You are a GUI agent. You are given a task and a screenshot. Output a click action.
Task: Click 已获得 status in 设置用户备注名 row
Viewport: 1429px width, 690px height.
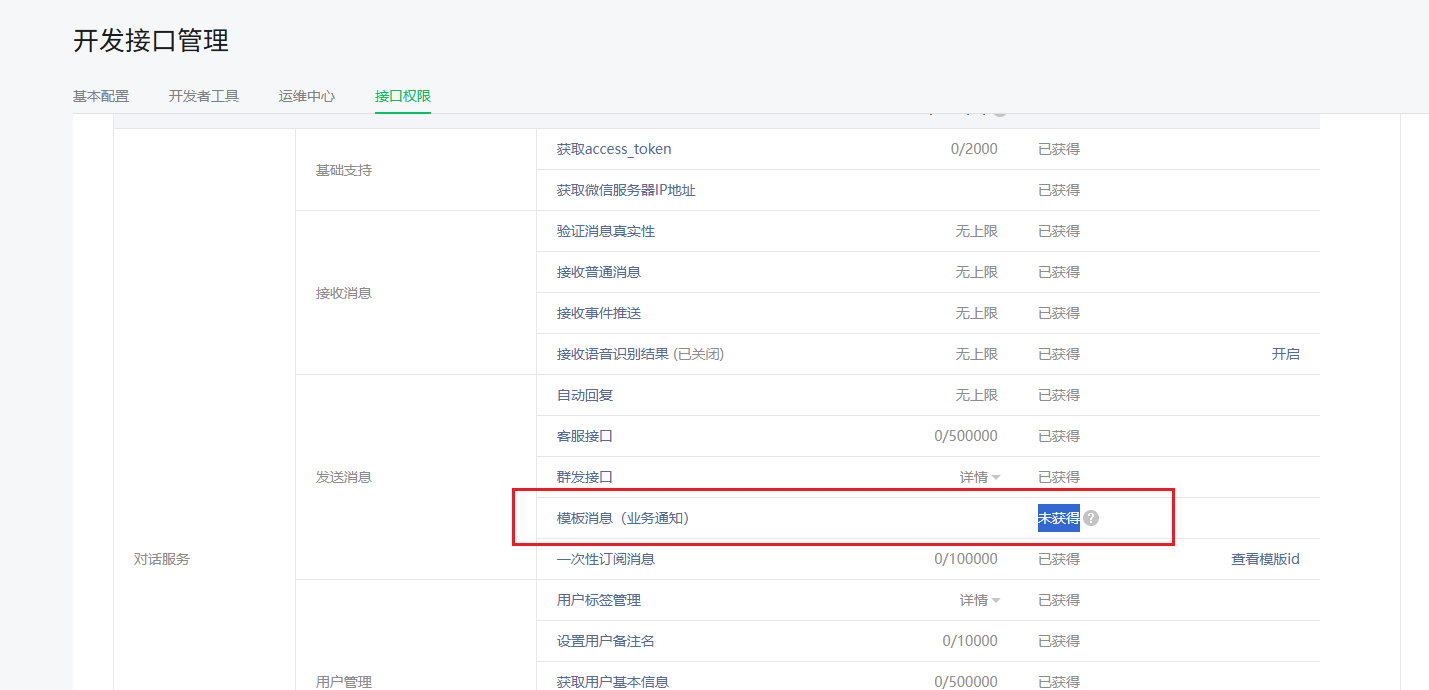[1059, 641]
